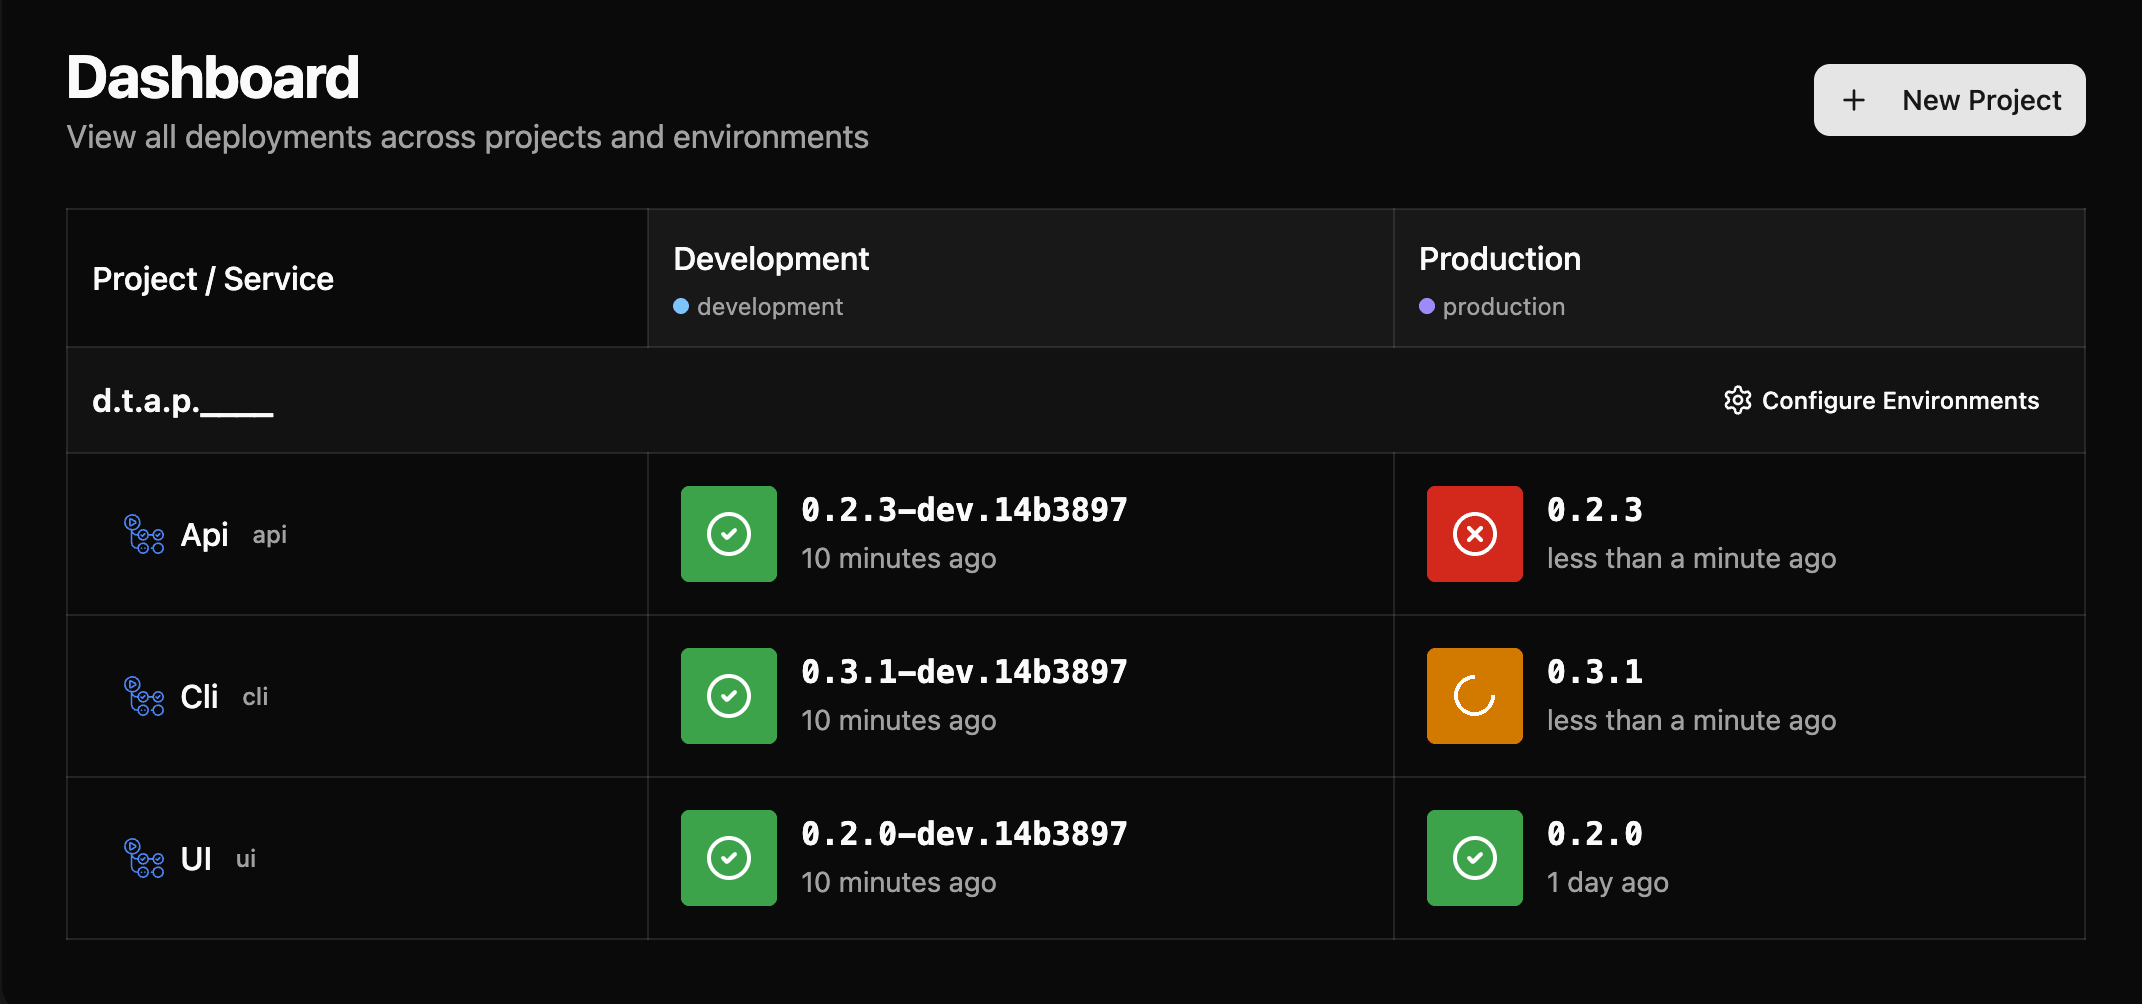The height and width of the screenshot is (1004, 2142).
Task: Click the UI service project icon
Action: pyautogui.click(x=144, y=859)
